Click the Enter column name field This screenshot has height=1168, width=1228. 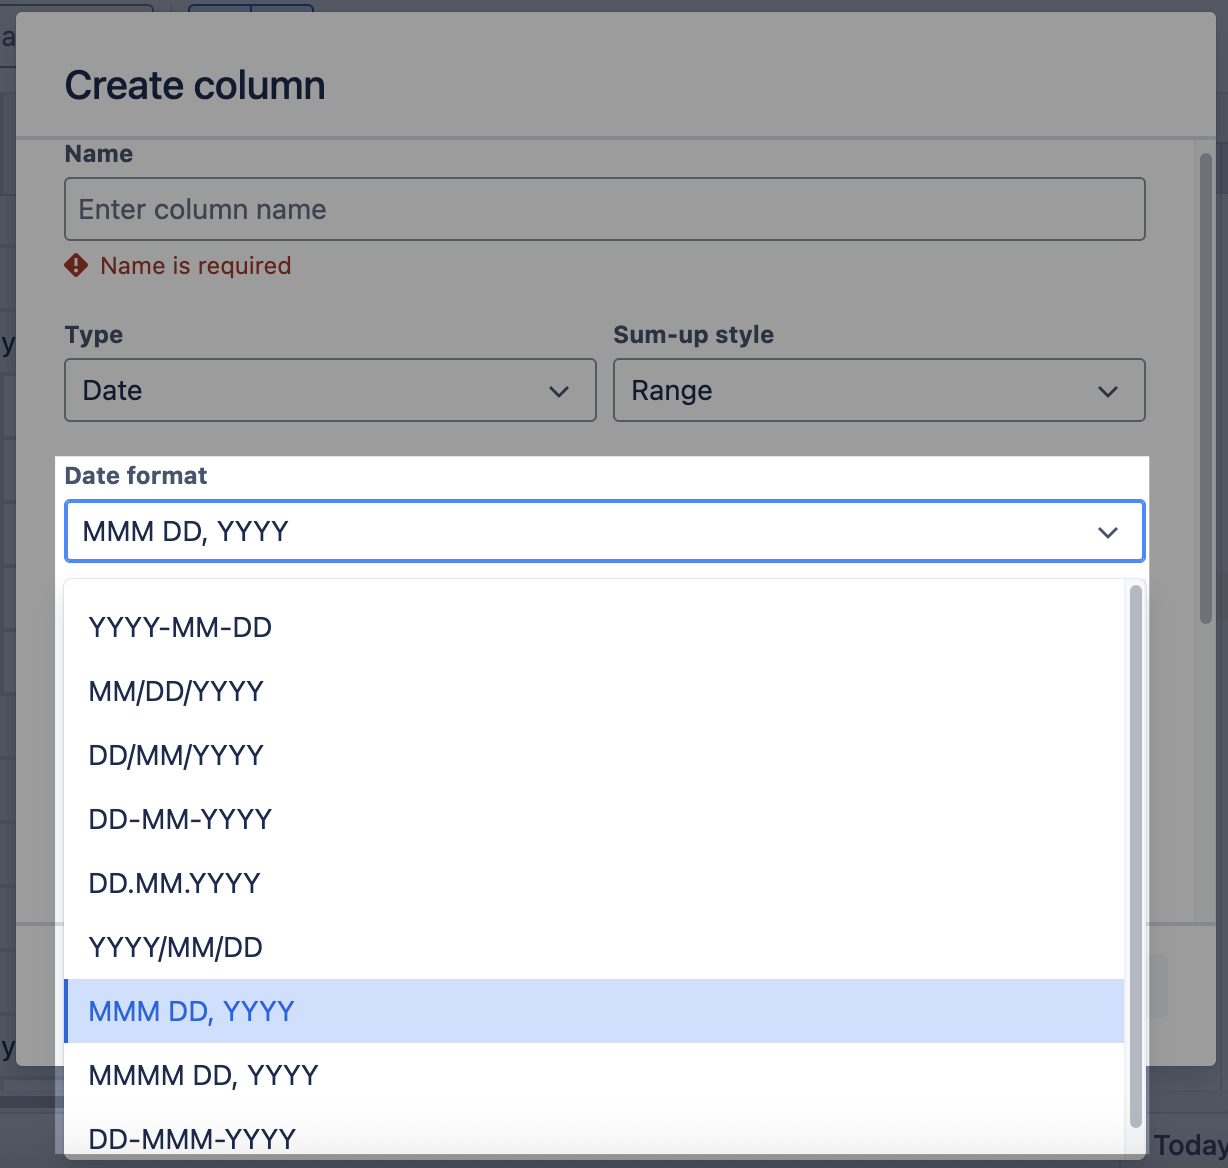click(x=604, y=209)
